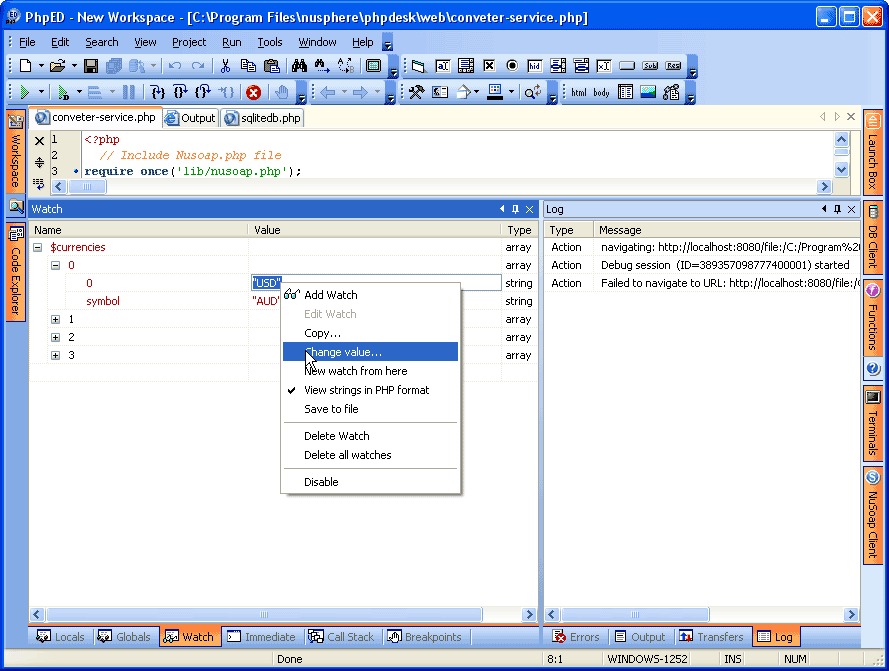Click the Save file toolbar icon
Screen dimensions: 889x671
(91, 66)
